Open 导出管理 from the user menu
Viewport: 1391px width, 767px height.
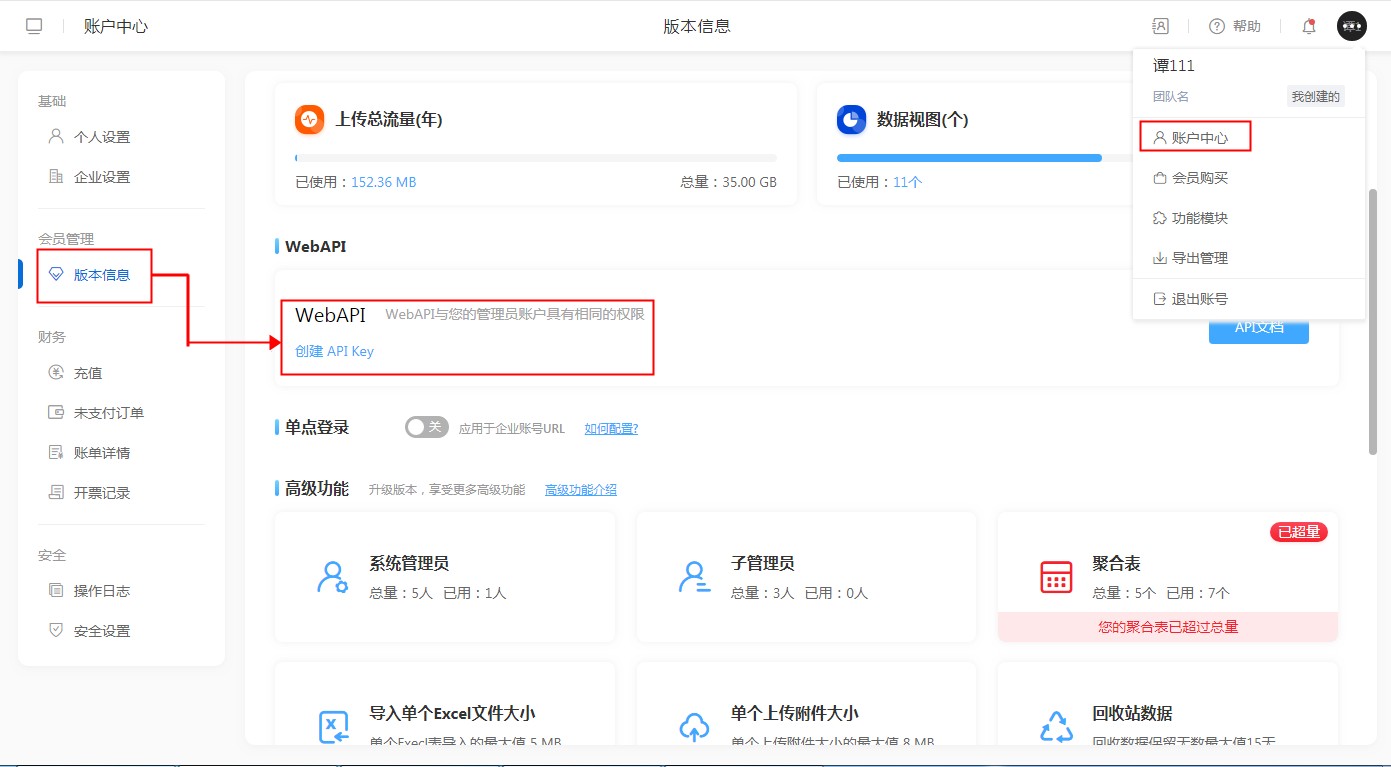(x=1198, y=258)
